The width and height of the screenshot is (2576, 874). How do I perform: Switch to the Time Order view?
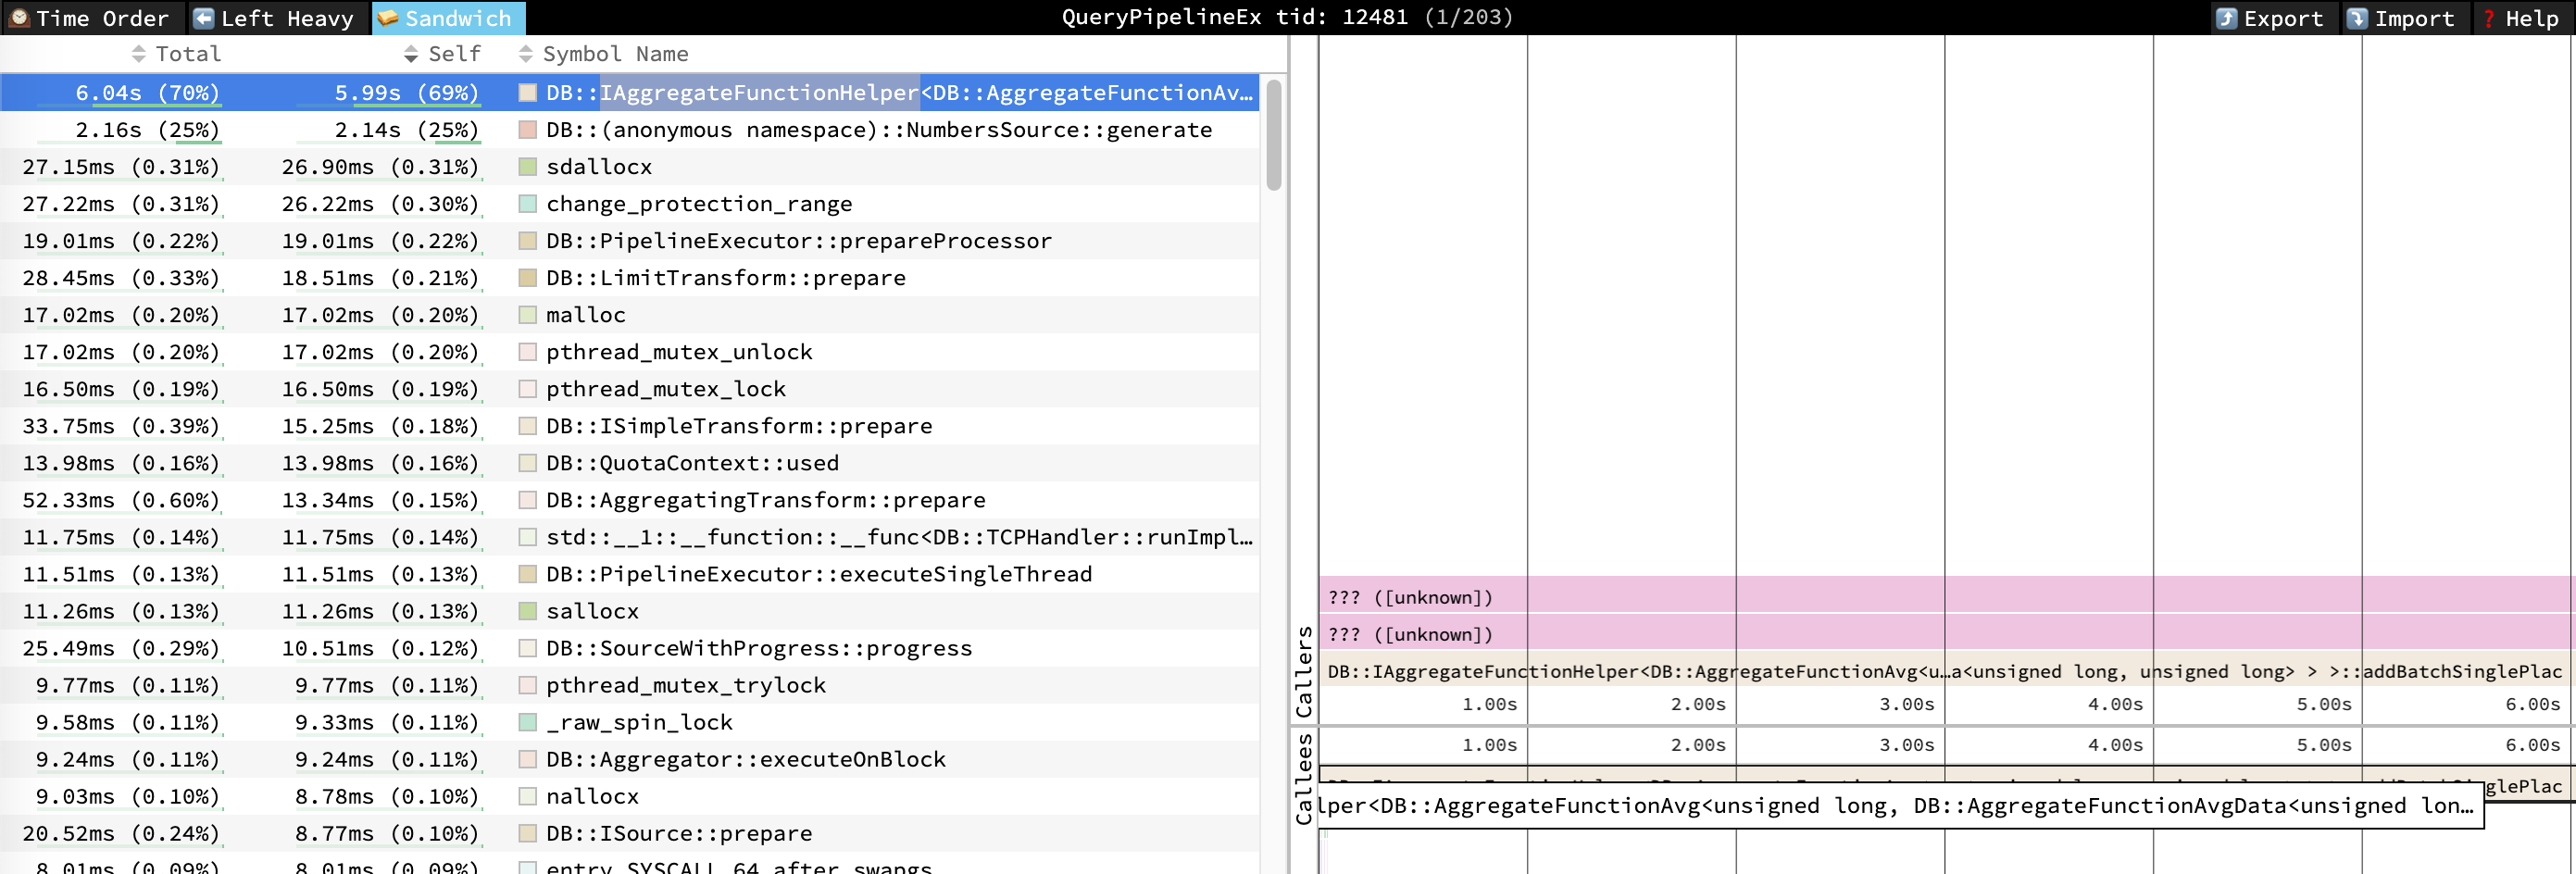point(102,18)
